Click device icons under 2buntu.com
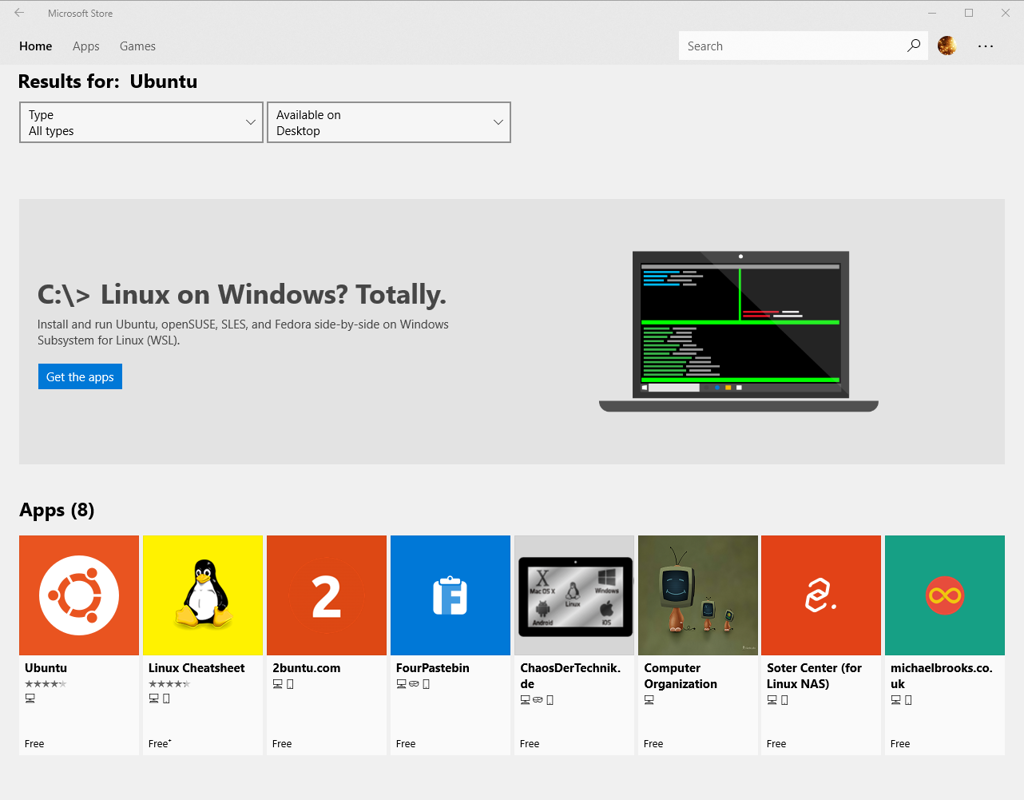The height and width of the screenshot is (800, 1024). pos(283,684)
